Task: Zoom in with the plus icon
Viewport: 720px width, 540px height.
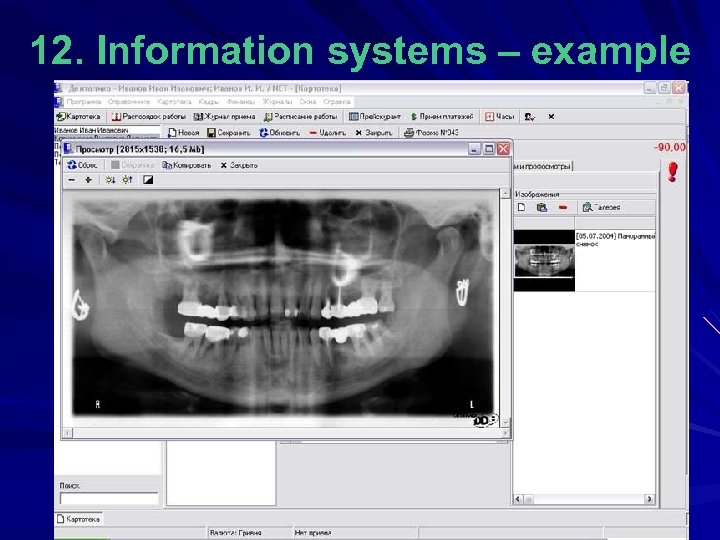Action: click(89, 180)
